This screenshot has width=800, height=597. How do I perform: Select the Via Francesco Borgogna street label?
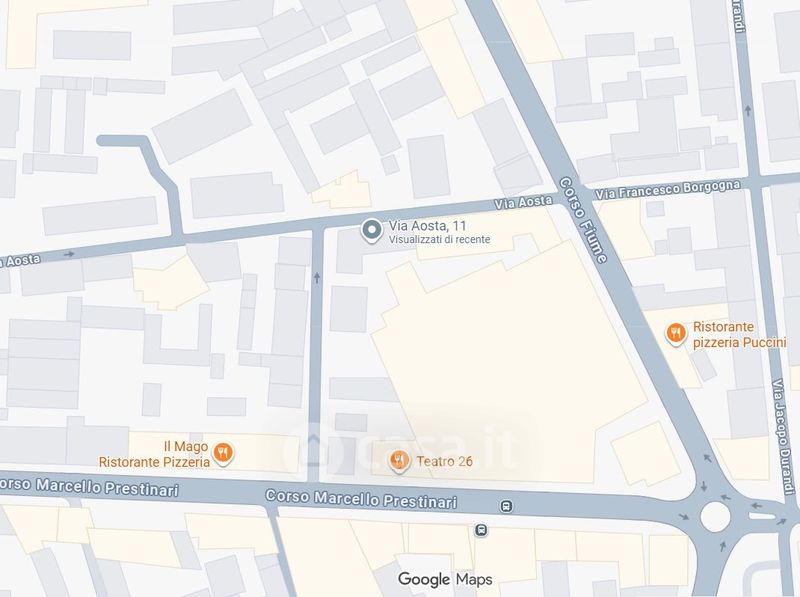[x=668, y=189]
